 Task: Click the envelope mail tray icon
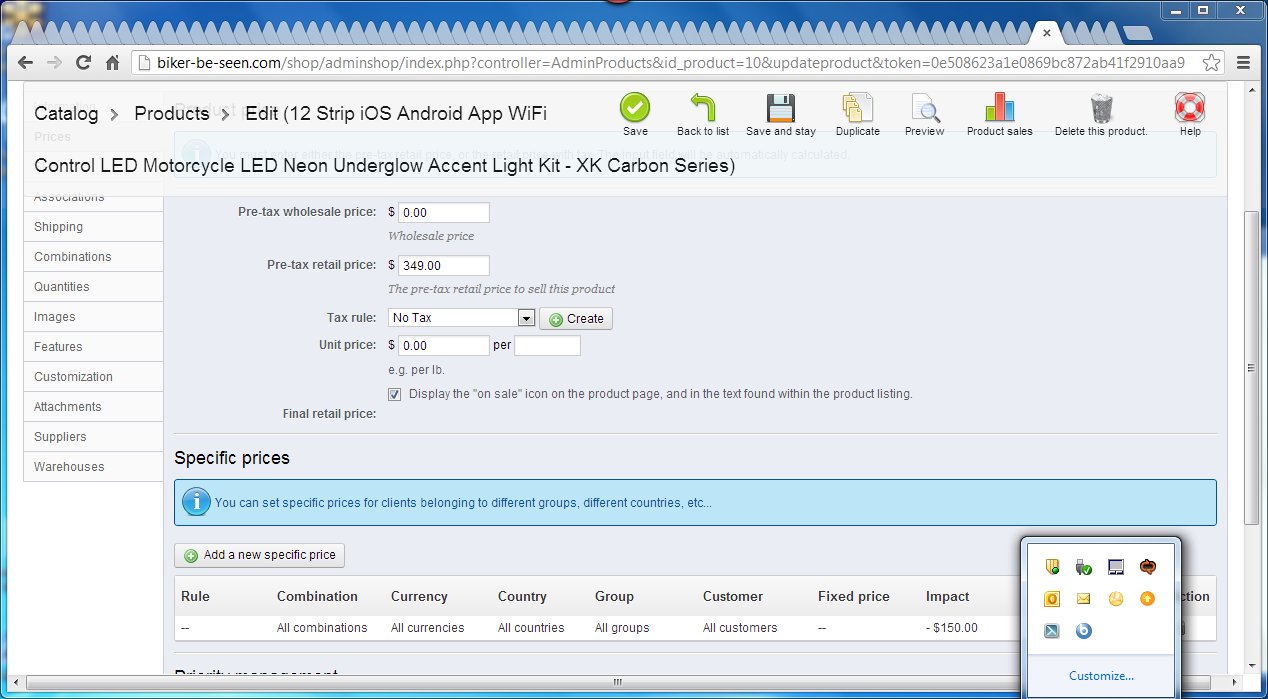tap(1084, 599)
